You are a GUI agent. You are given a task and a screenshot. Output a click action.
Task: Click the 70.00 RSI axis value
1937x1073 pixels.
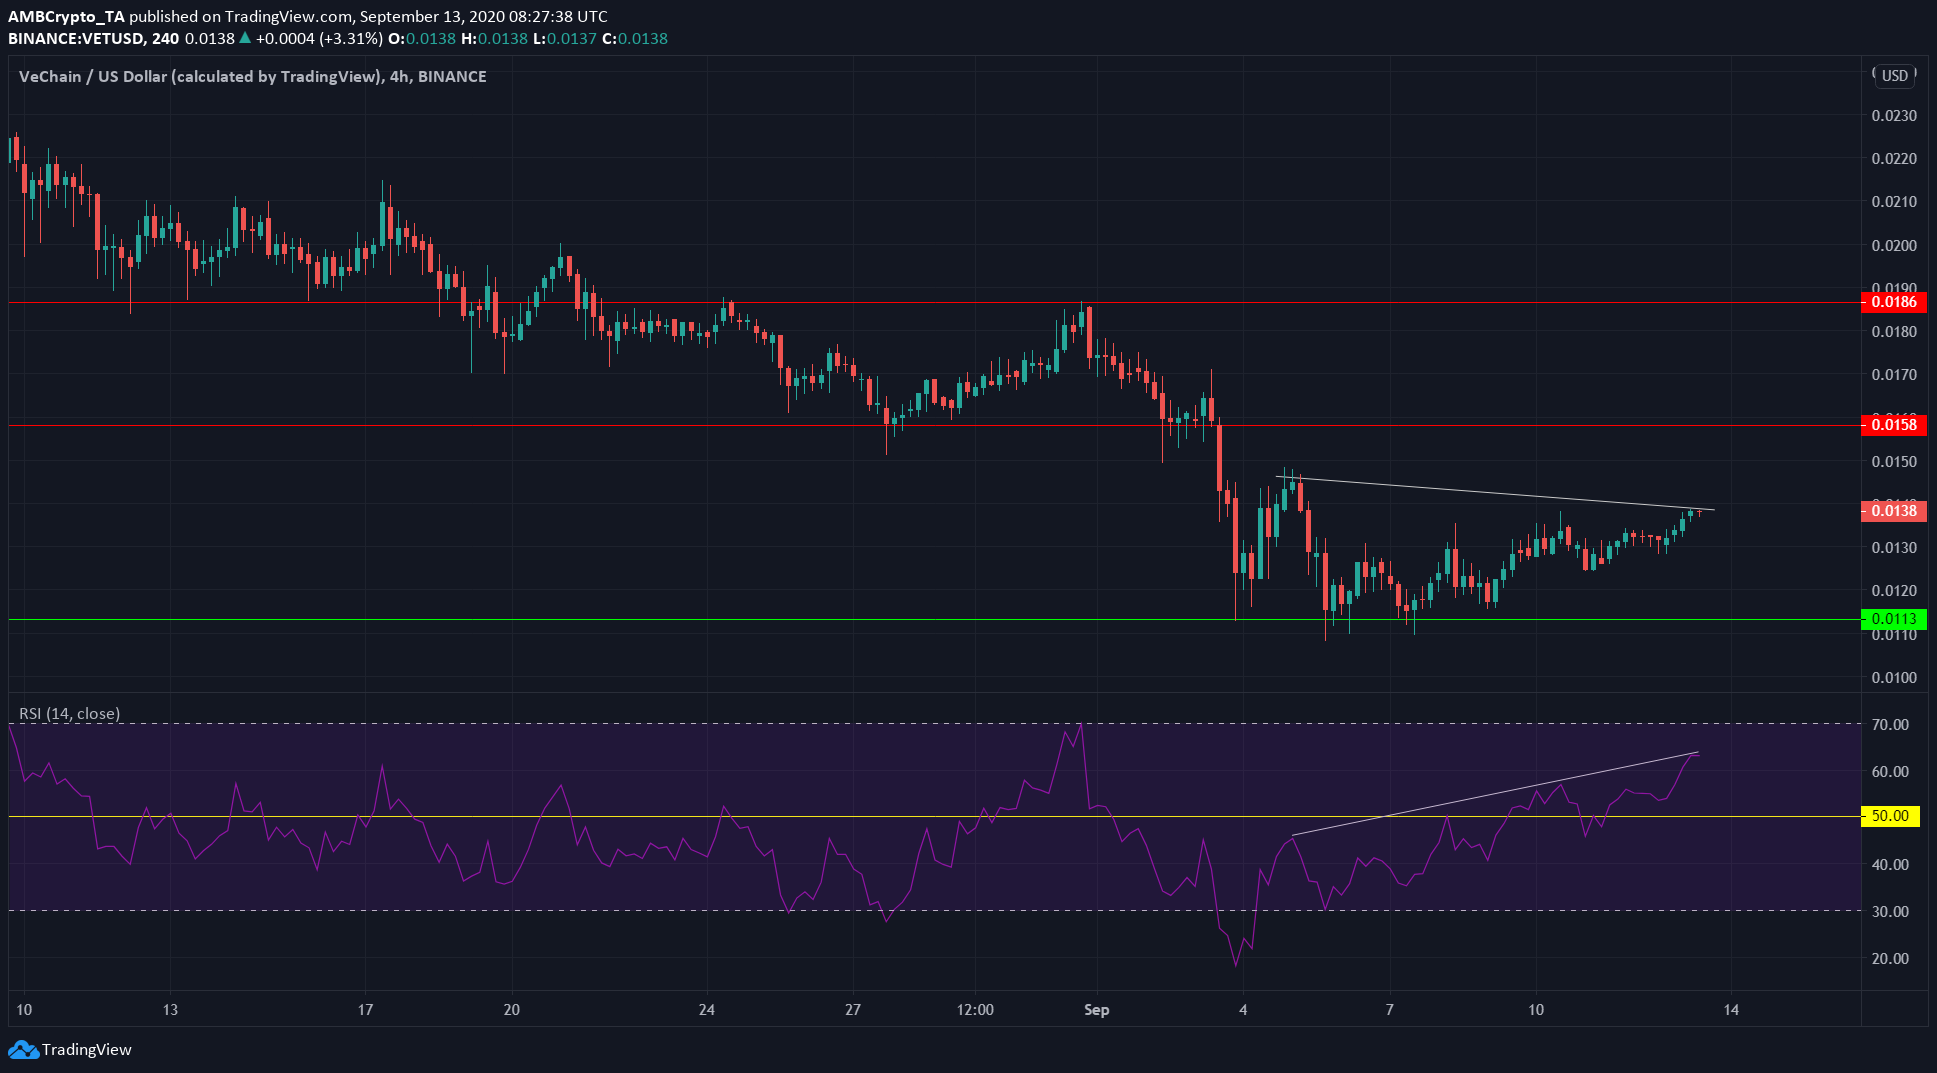tap(1890, 725)
